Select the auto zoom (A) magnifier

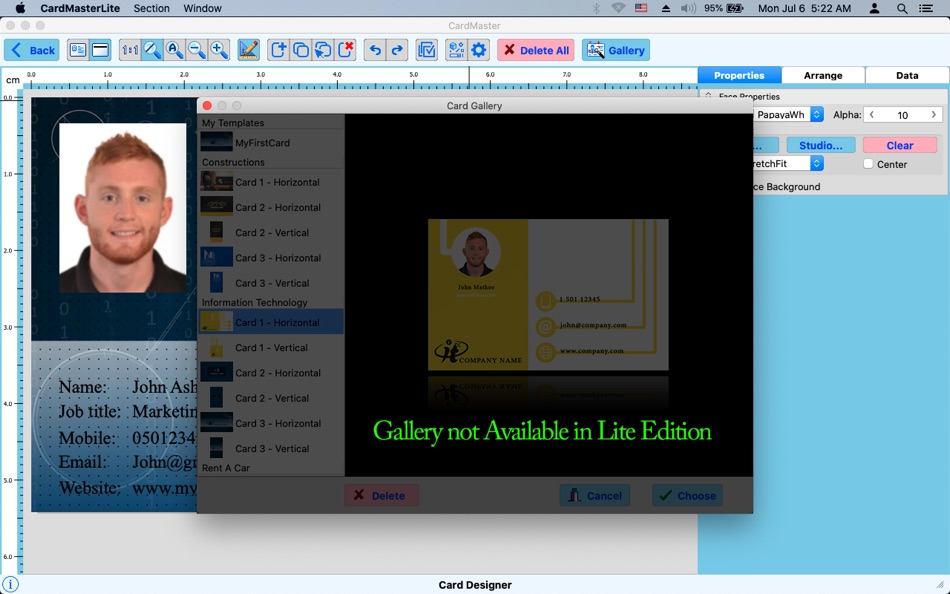(x=174, y=50)
